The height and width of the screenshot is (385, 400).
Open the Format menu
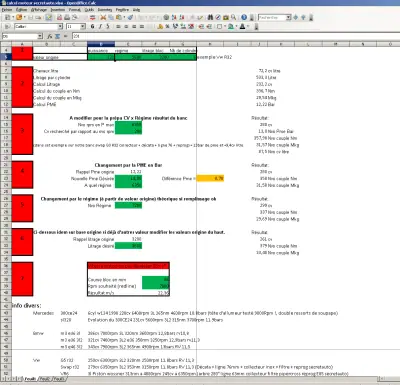[75, 10]
